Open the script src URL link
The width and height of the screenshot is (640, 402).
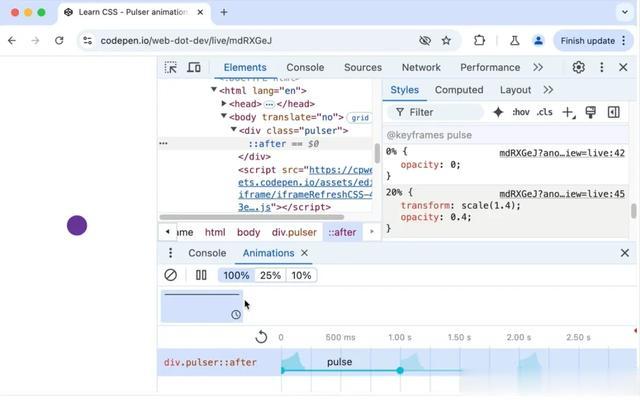point(305,188)
